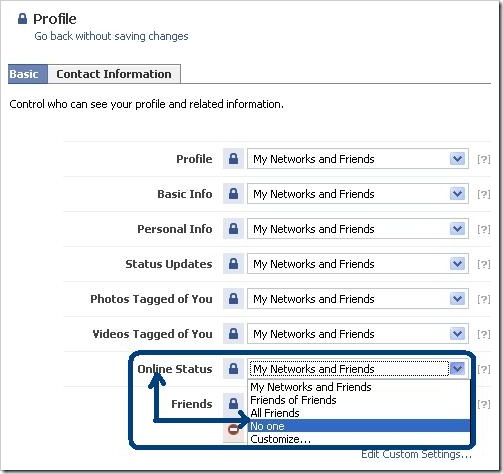Open Edit Custom Settings link
Screen dimensions: 503x474
(416, 454)
